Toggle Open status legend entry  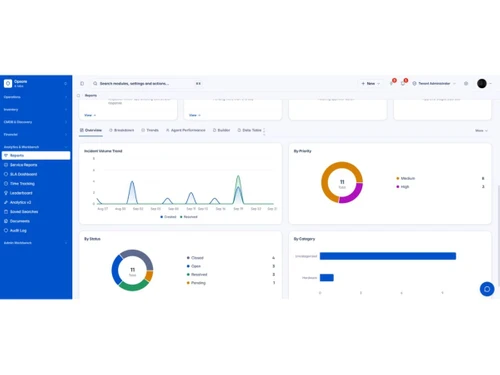194,266
